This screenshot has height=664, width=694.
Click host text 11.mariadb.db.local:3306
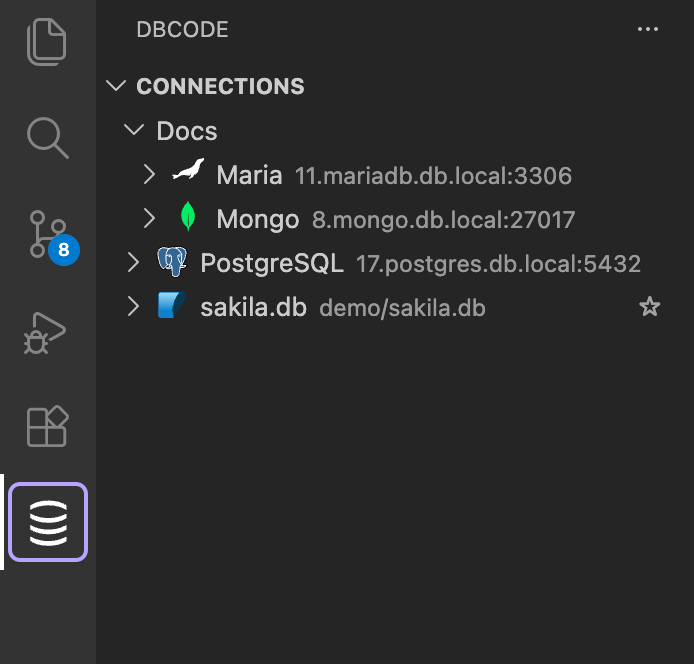tap(433, 176)
